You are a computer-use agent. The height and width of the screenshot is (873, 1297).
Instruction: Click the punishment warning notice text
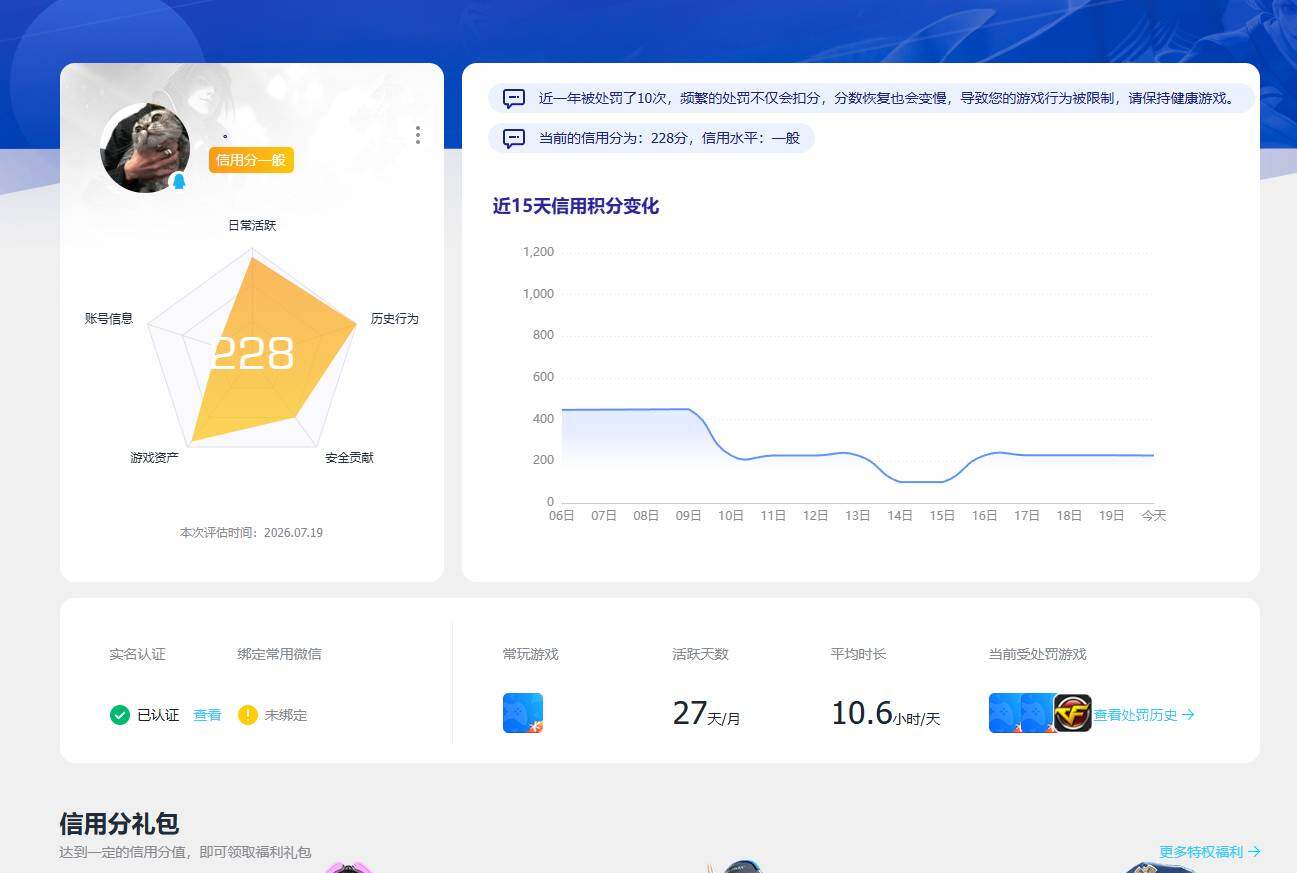tap(886, 99)
